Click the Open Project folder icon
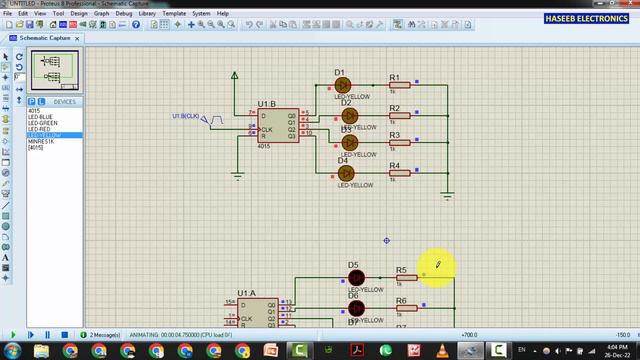The height and width of the screenshot is (360, 640). [19, 25]
